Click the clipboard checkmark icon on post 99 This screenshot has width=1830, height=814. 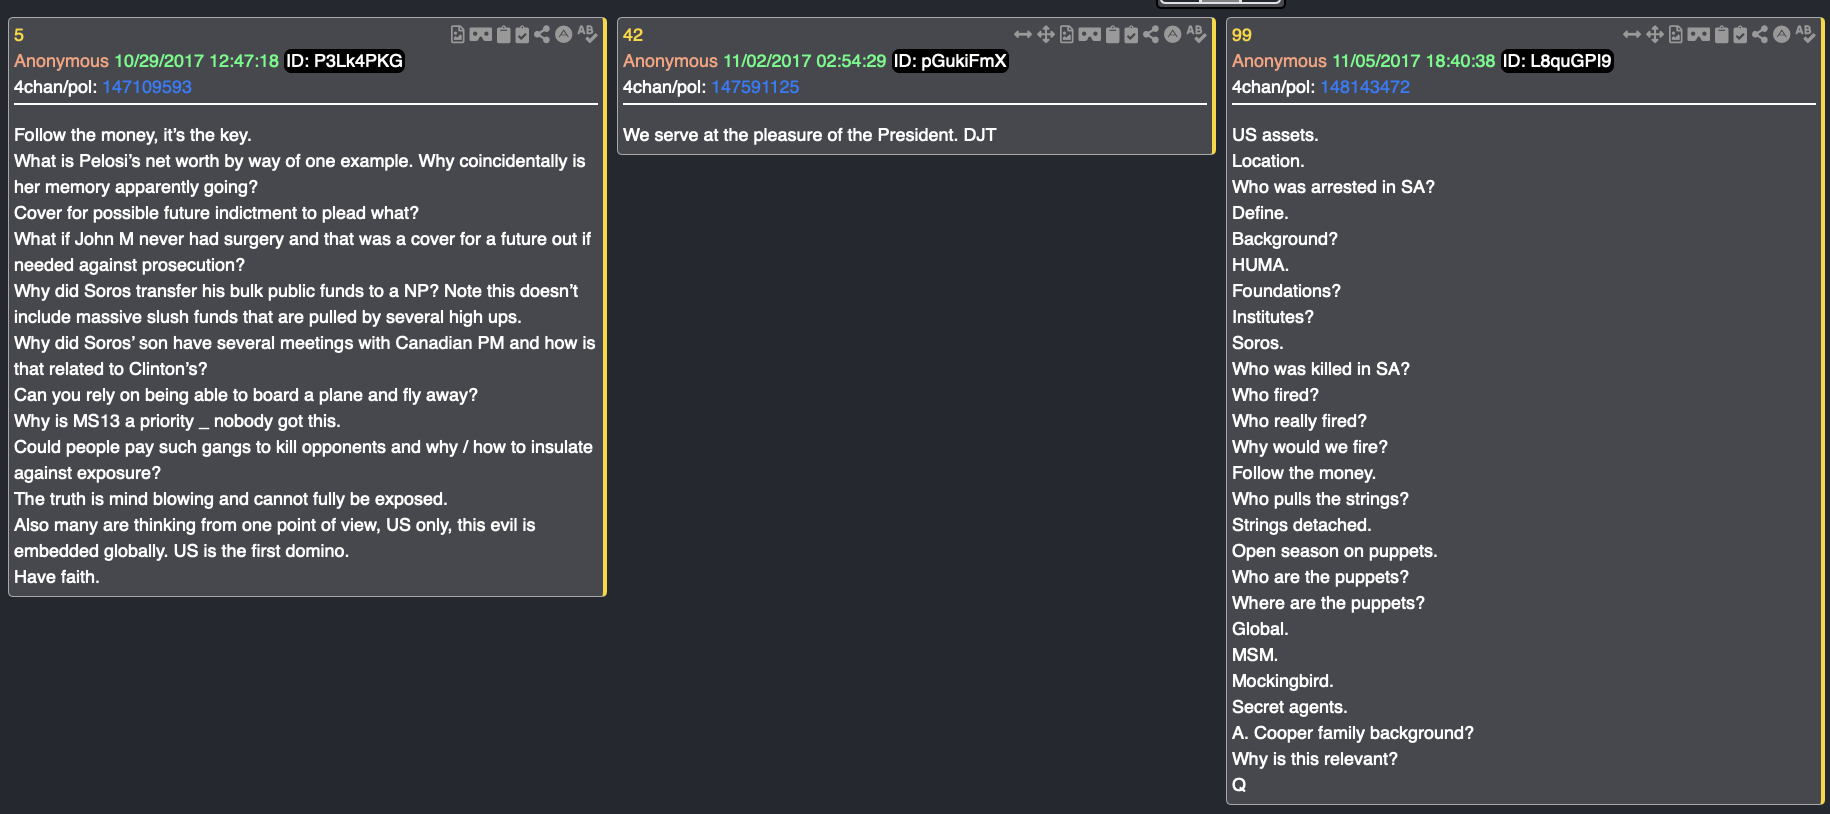pyautogui.click(x=1740, y=34)
